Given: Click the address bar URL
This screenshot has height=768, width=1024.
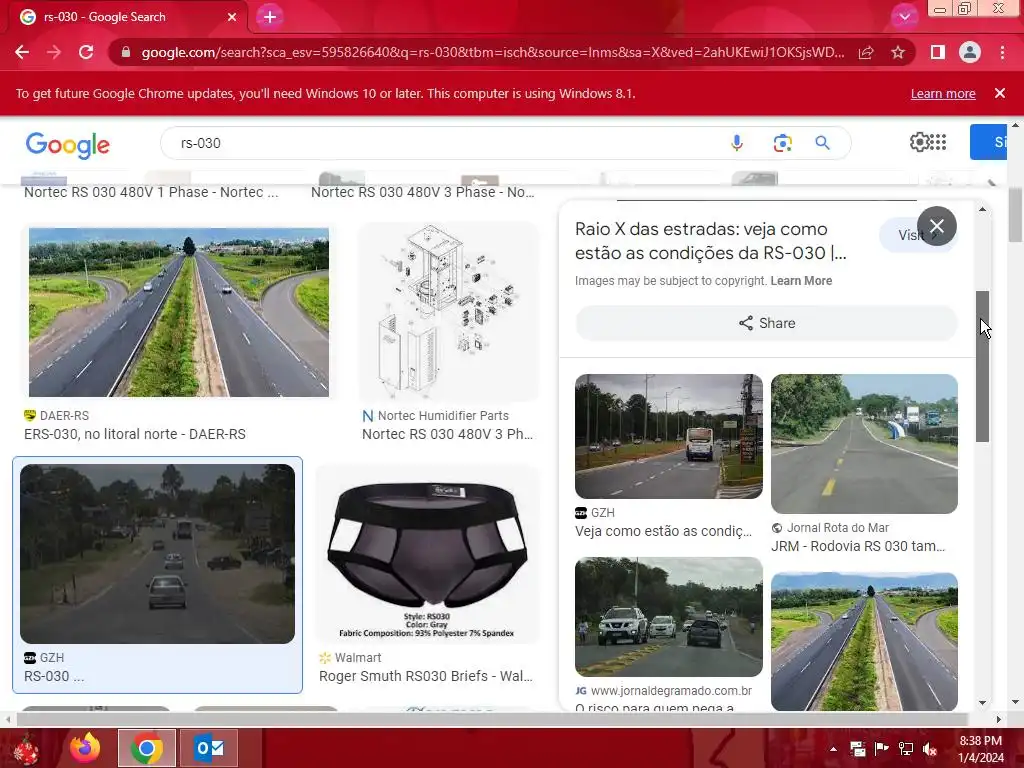Looking at the screenshot, I should pyautogui.click(x=492, y=52).
